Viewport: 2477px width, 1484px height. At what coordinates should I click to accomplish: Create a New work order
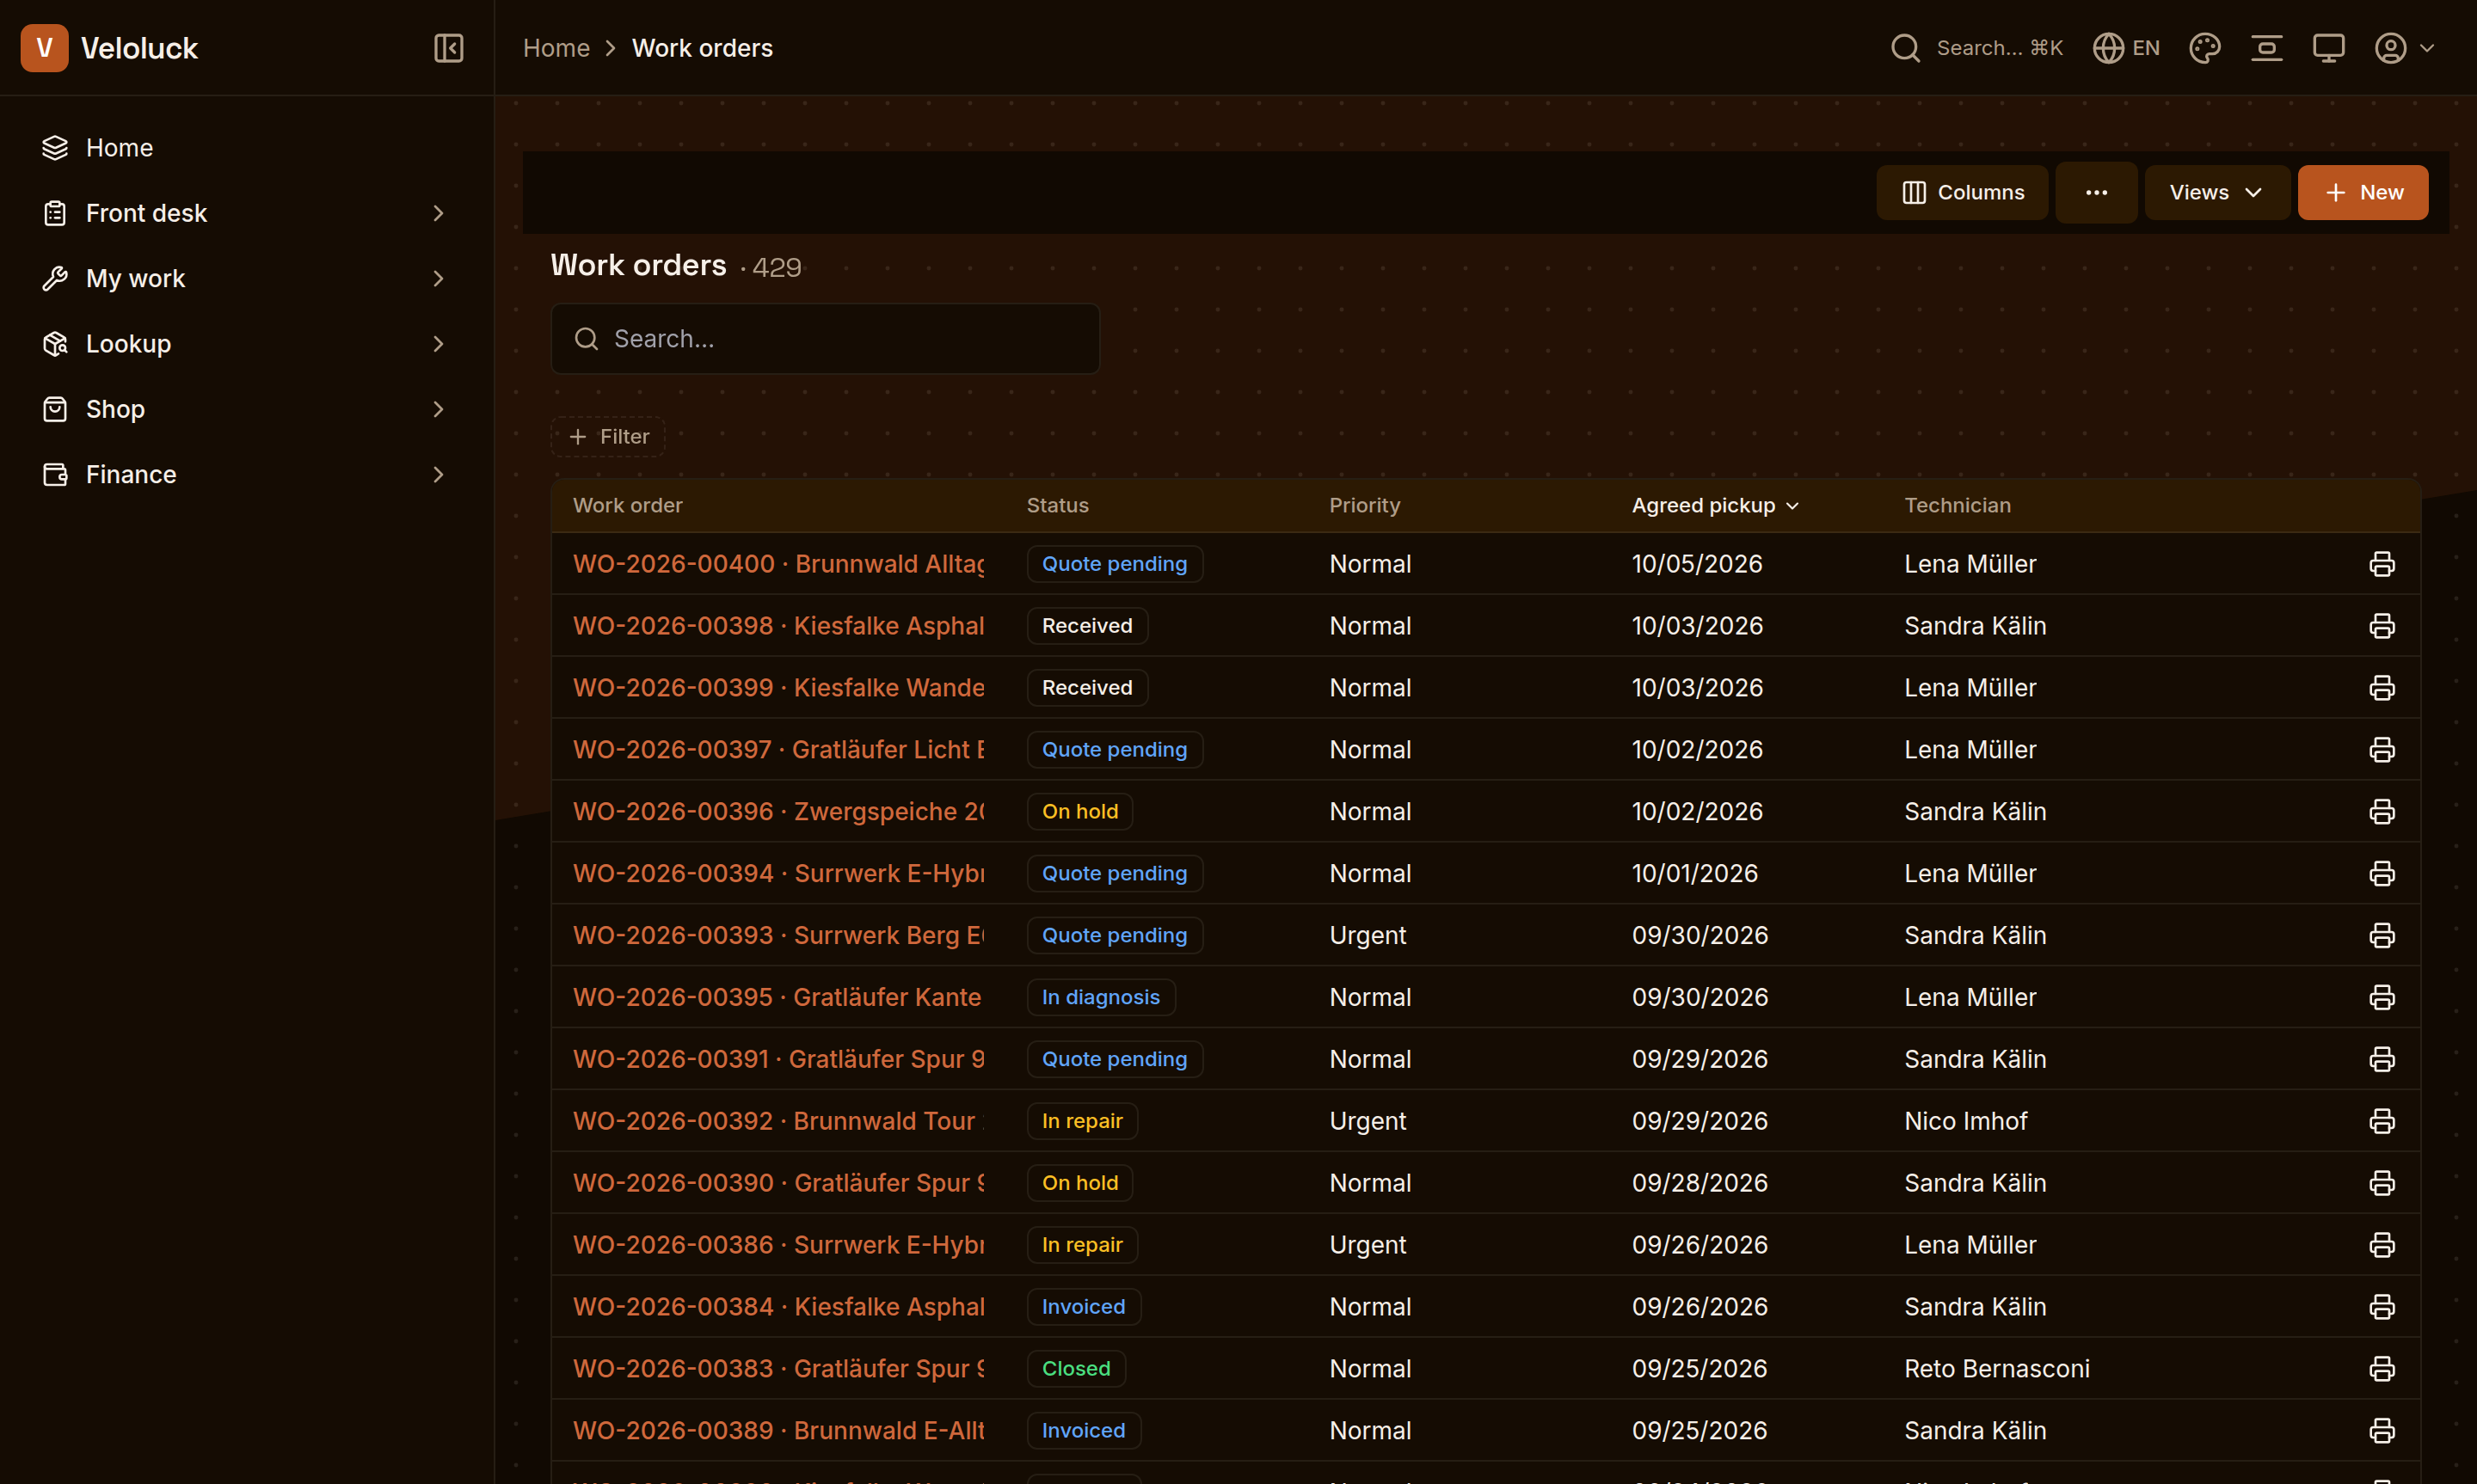point(2362,192)
